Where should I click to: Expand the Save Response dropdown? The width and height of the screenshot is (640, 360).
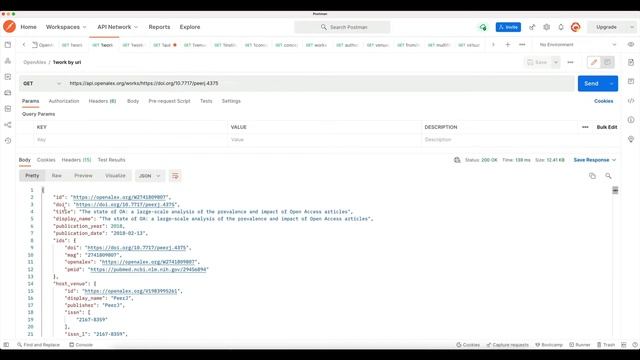click(x=595, y=160)
